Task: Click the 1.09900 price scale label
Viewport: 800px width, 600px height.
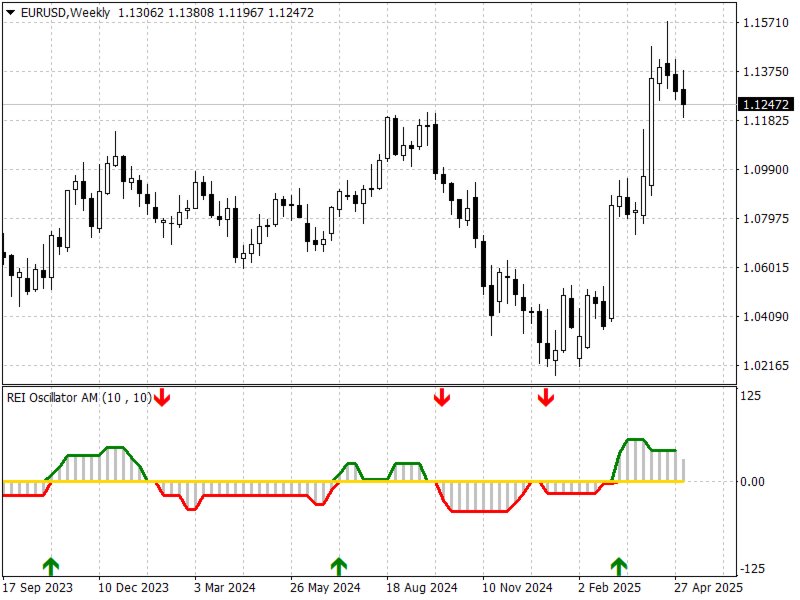Action: click(x=766, y=170)
